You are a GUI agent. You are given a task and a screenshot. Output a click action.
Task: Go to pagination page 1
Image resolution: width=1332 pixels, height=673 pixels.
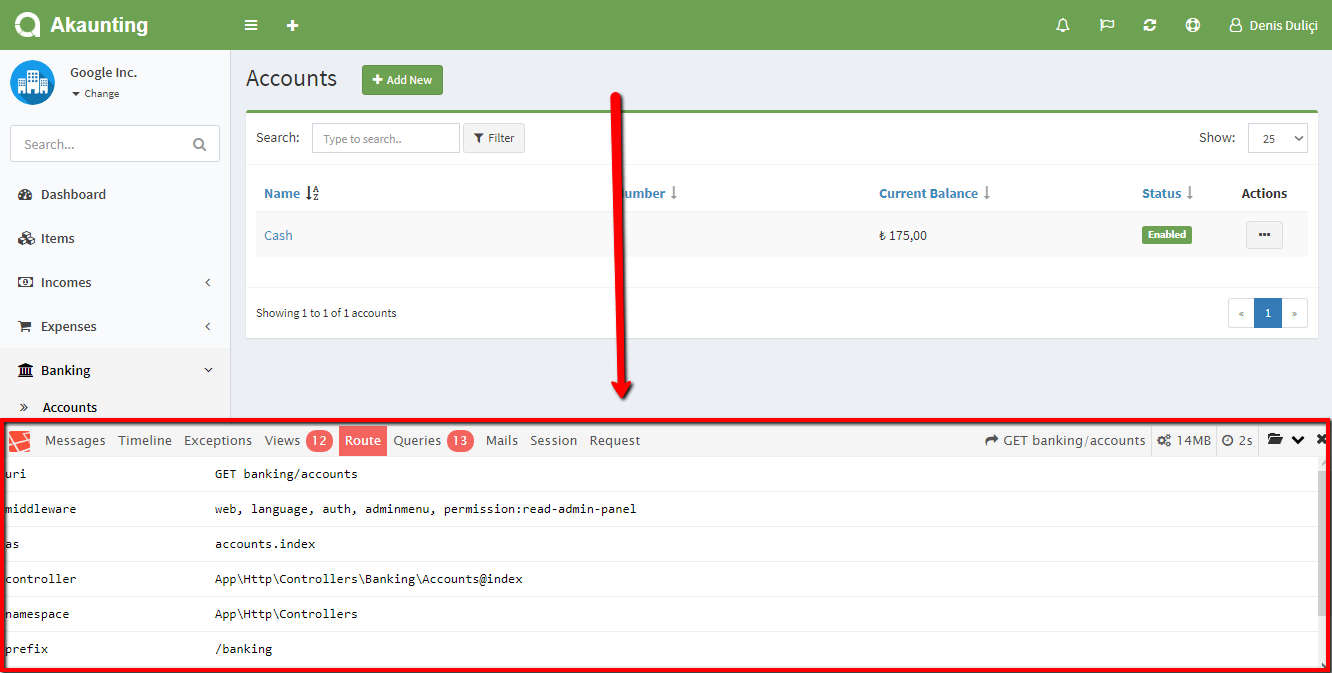[1268, 313]
